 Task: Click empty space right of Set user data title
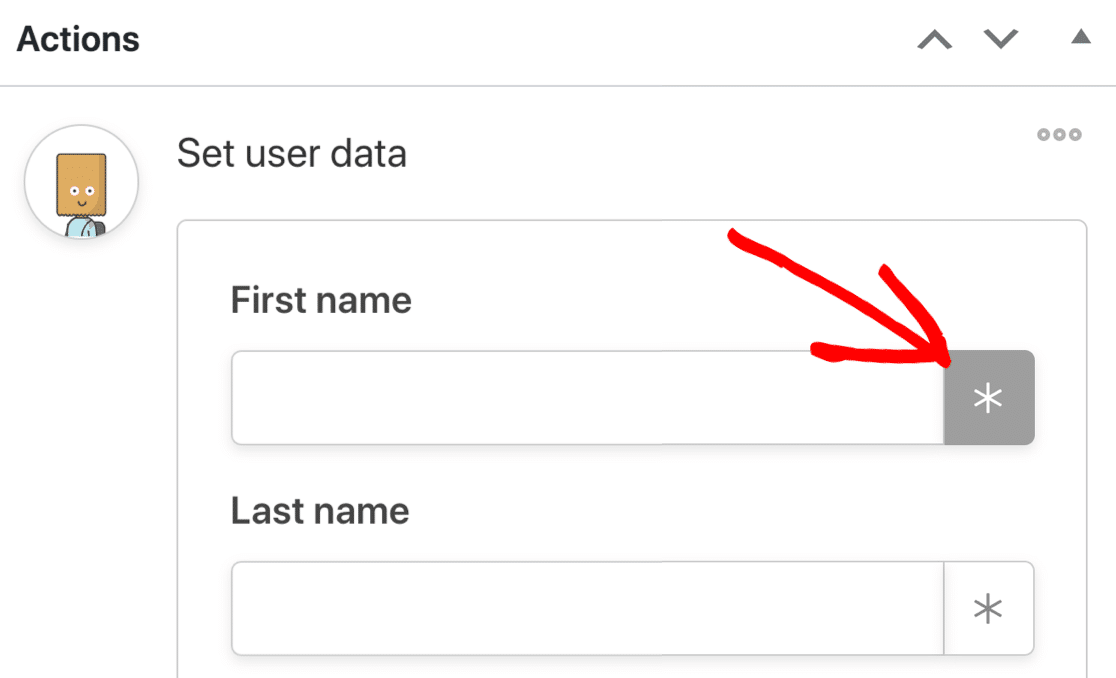(700, 154)
